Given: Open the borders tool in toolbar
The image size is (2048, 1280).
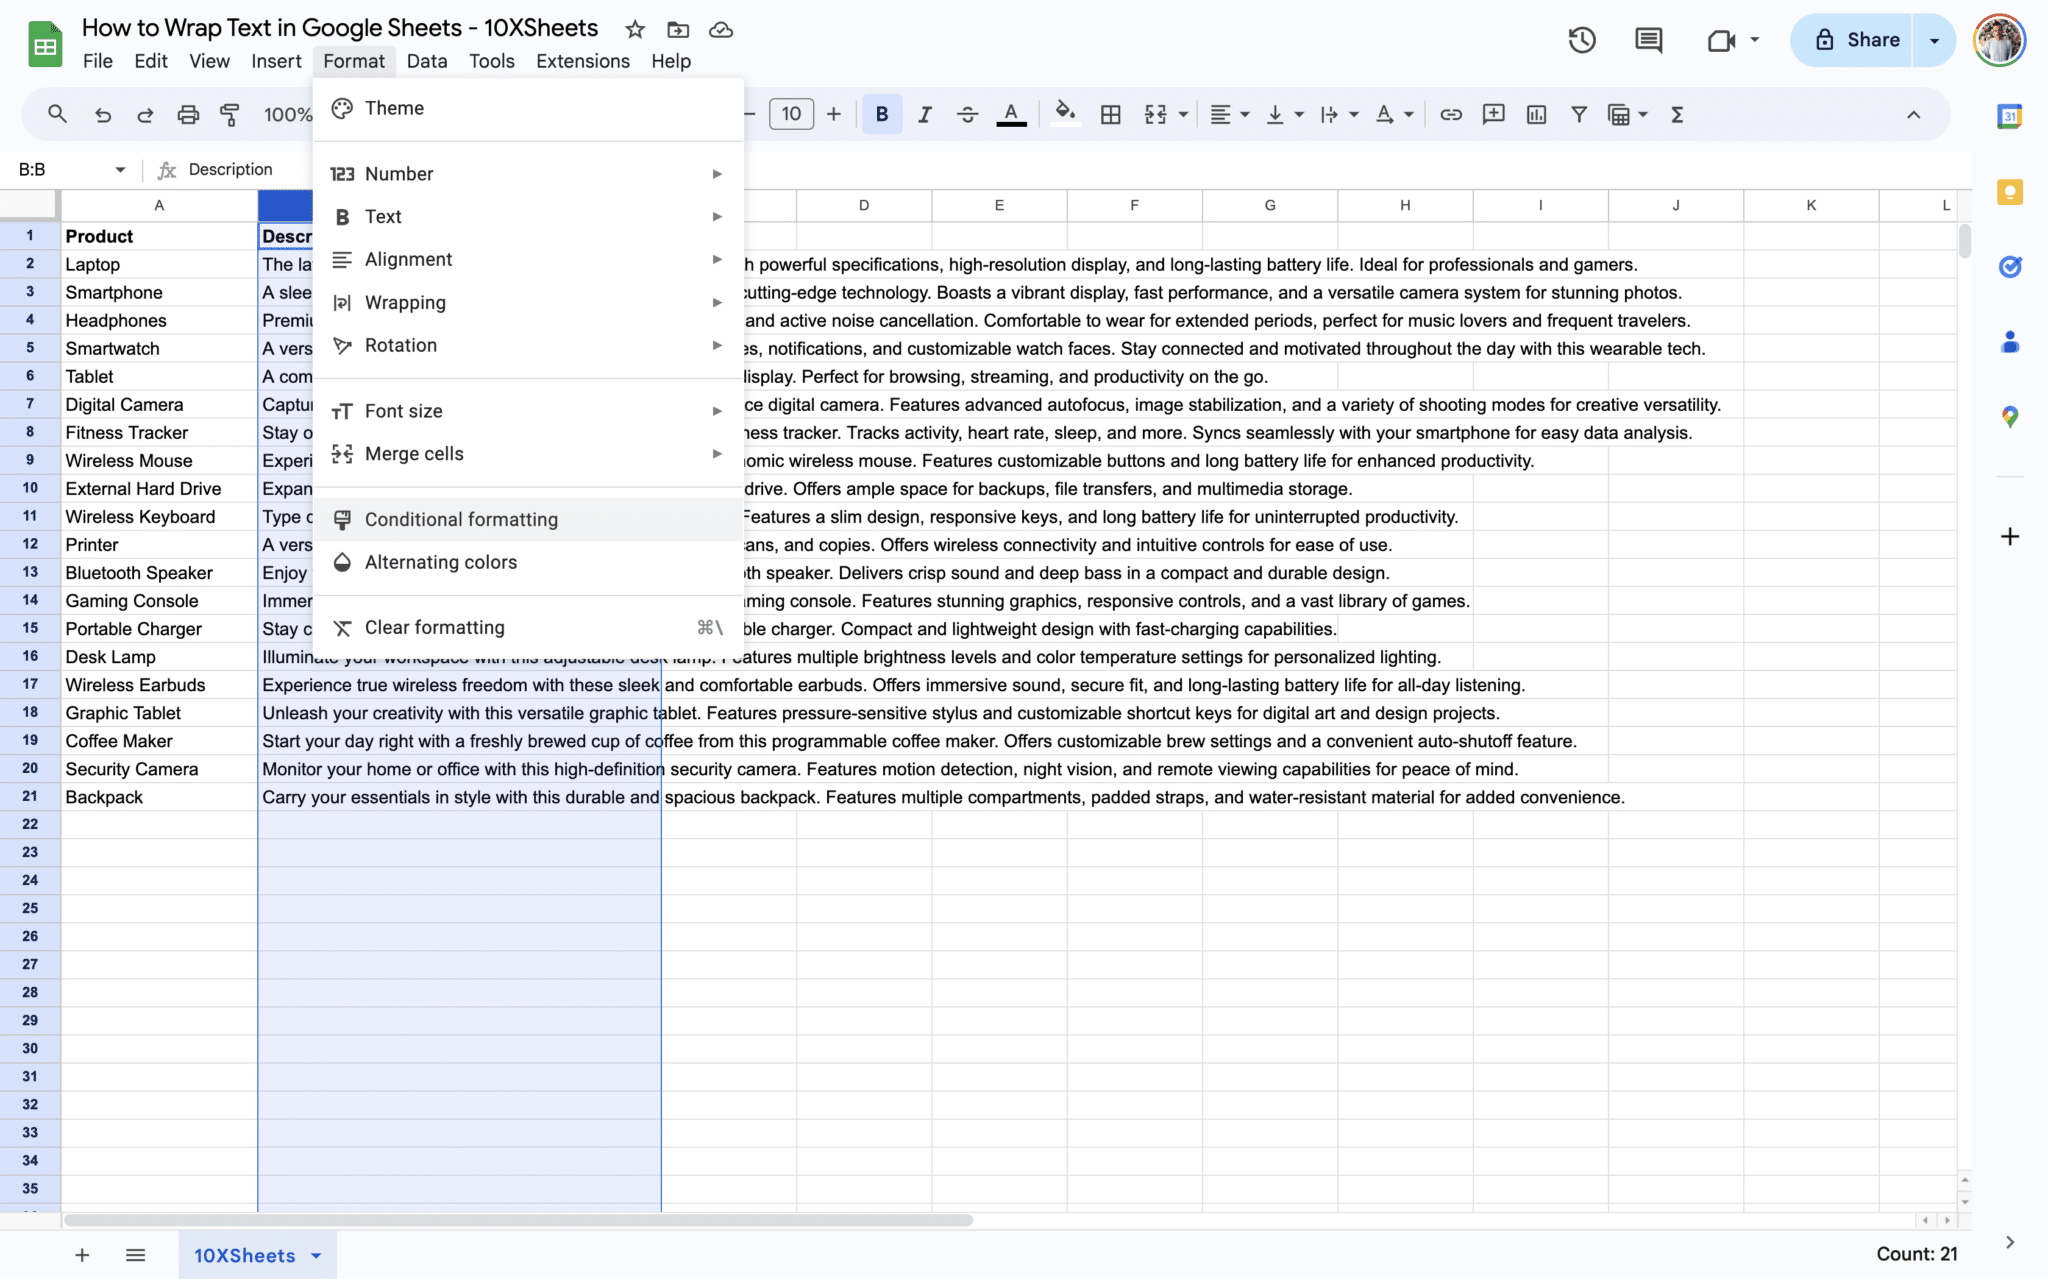Looking at the screenshot, I should click(x=1110, y=115).
